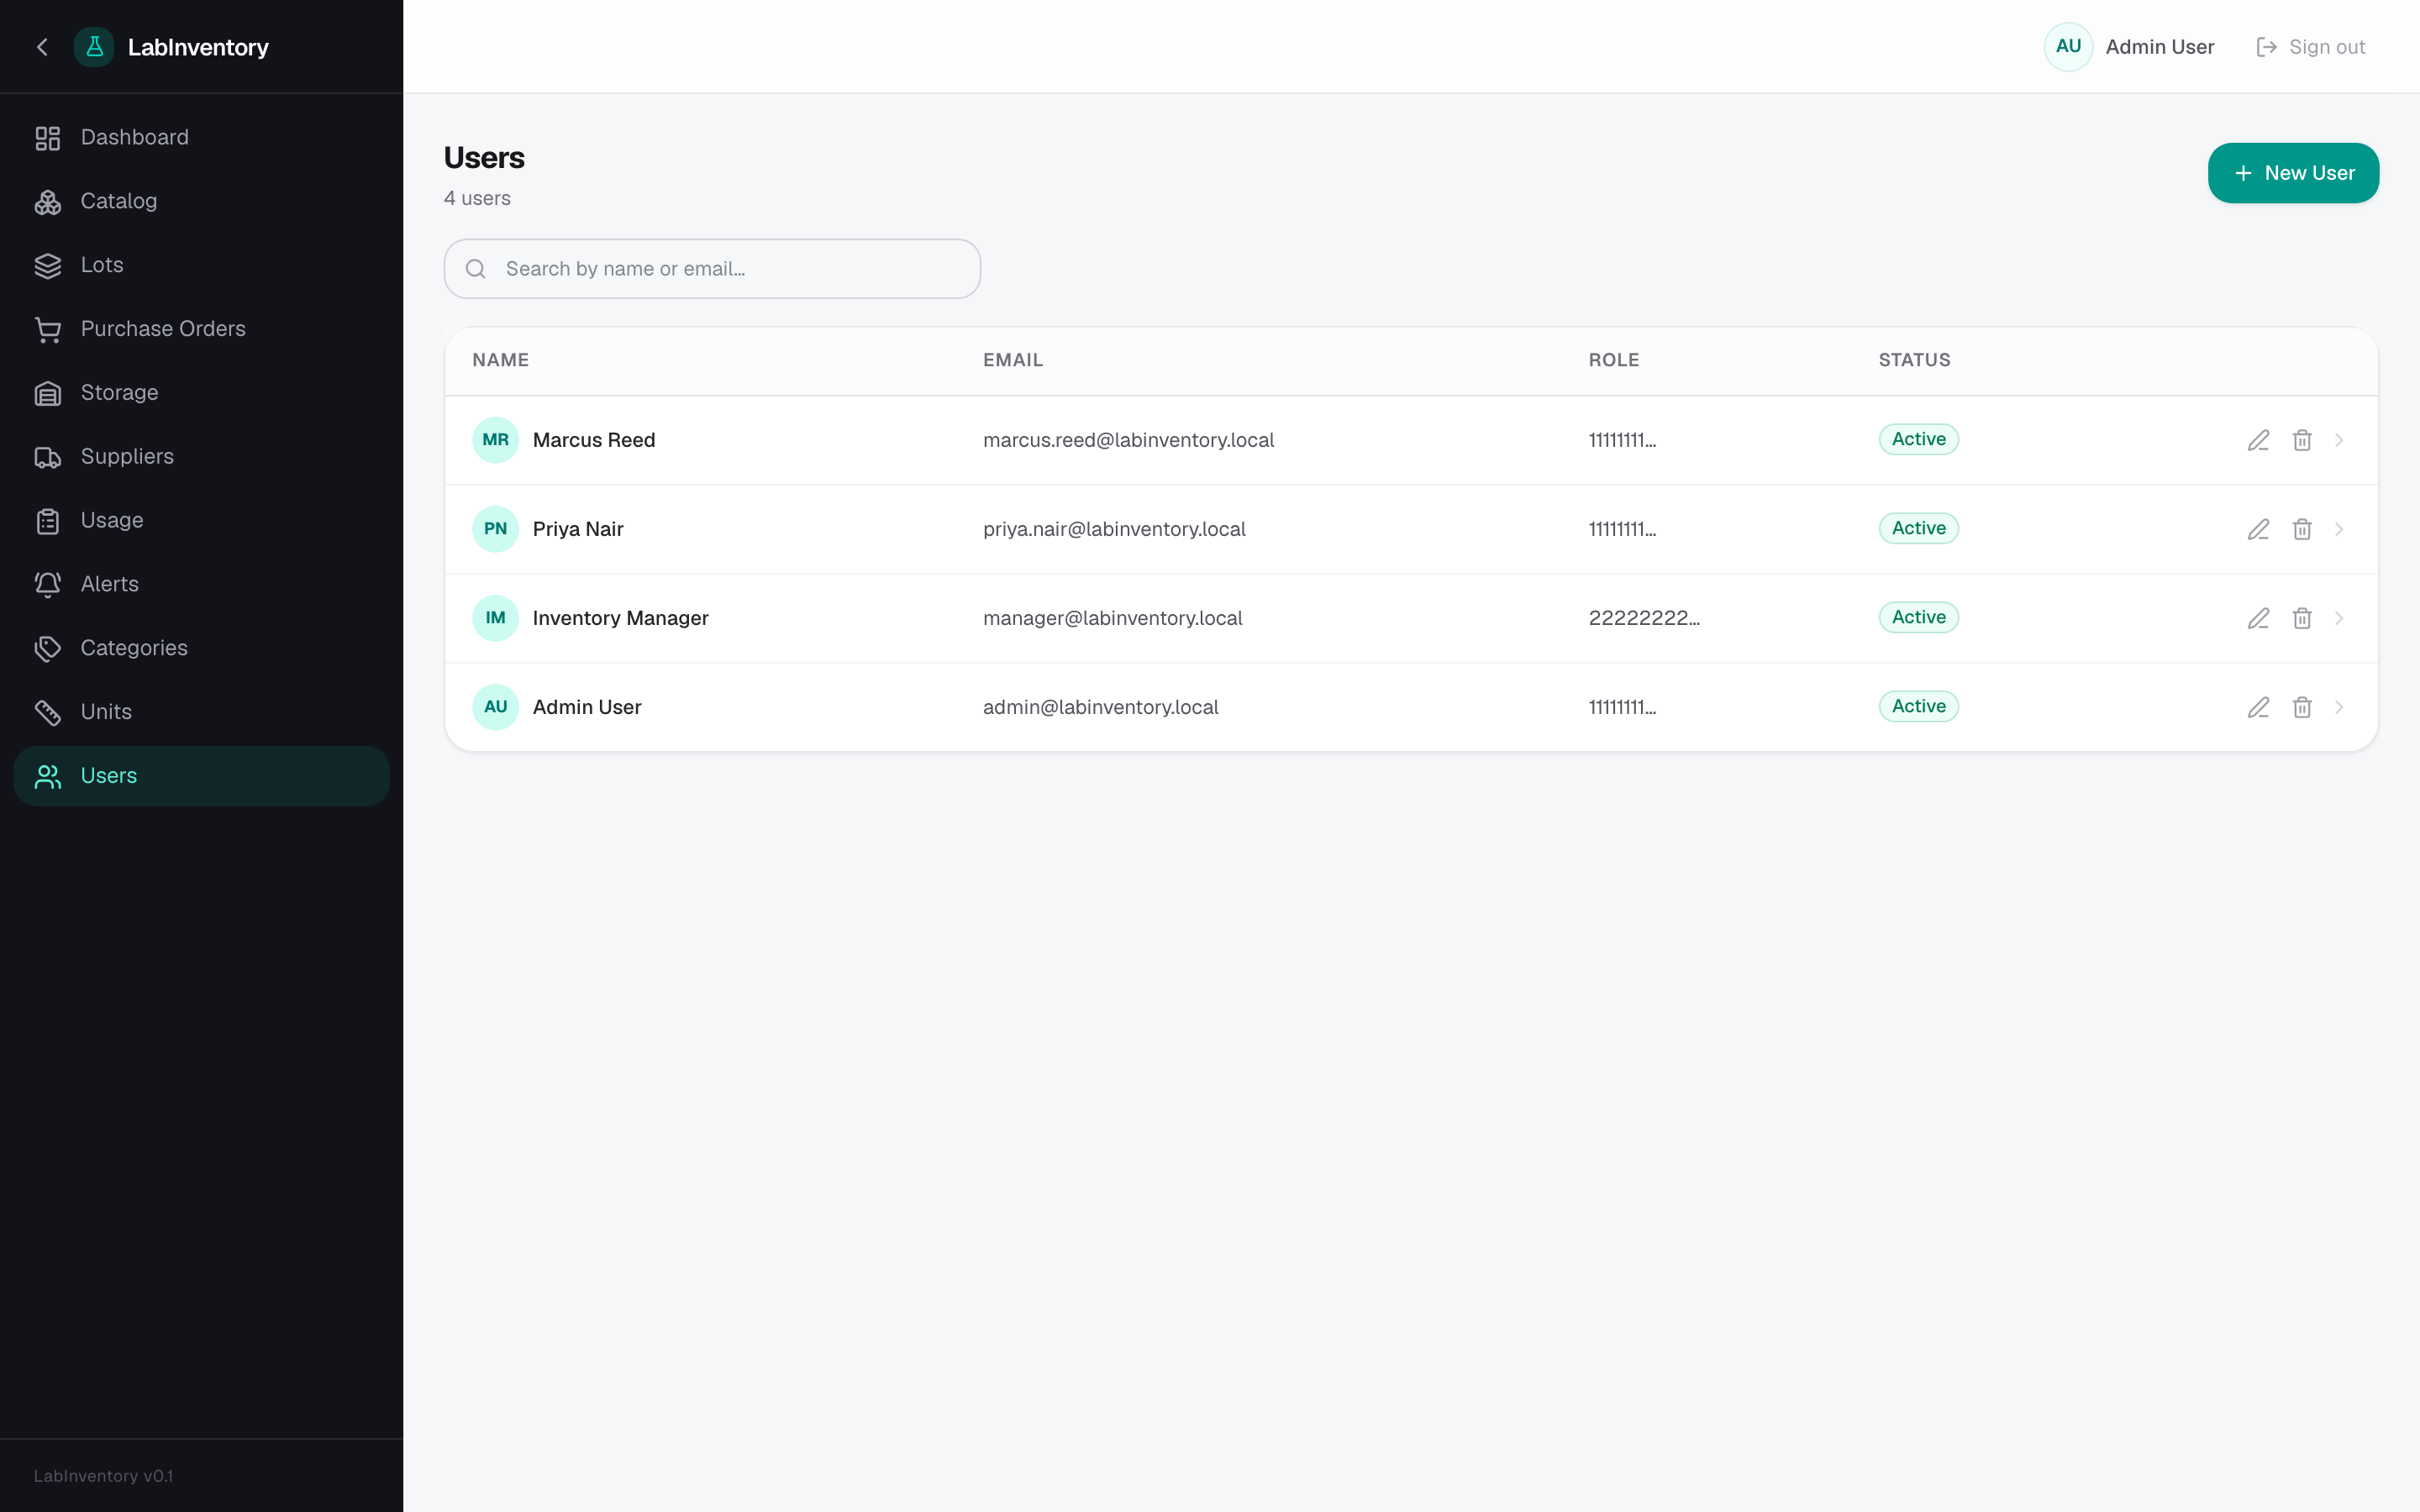The height and width of the screenshot is (1512, 2420).
Task: Delete Marcus Reed with trash icon
Action: click(x=2302, y=440)
